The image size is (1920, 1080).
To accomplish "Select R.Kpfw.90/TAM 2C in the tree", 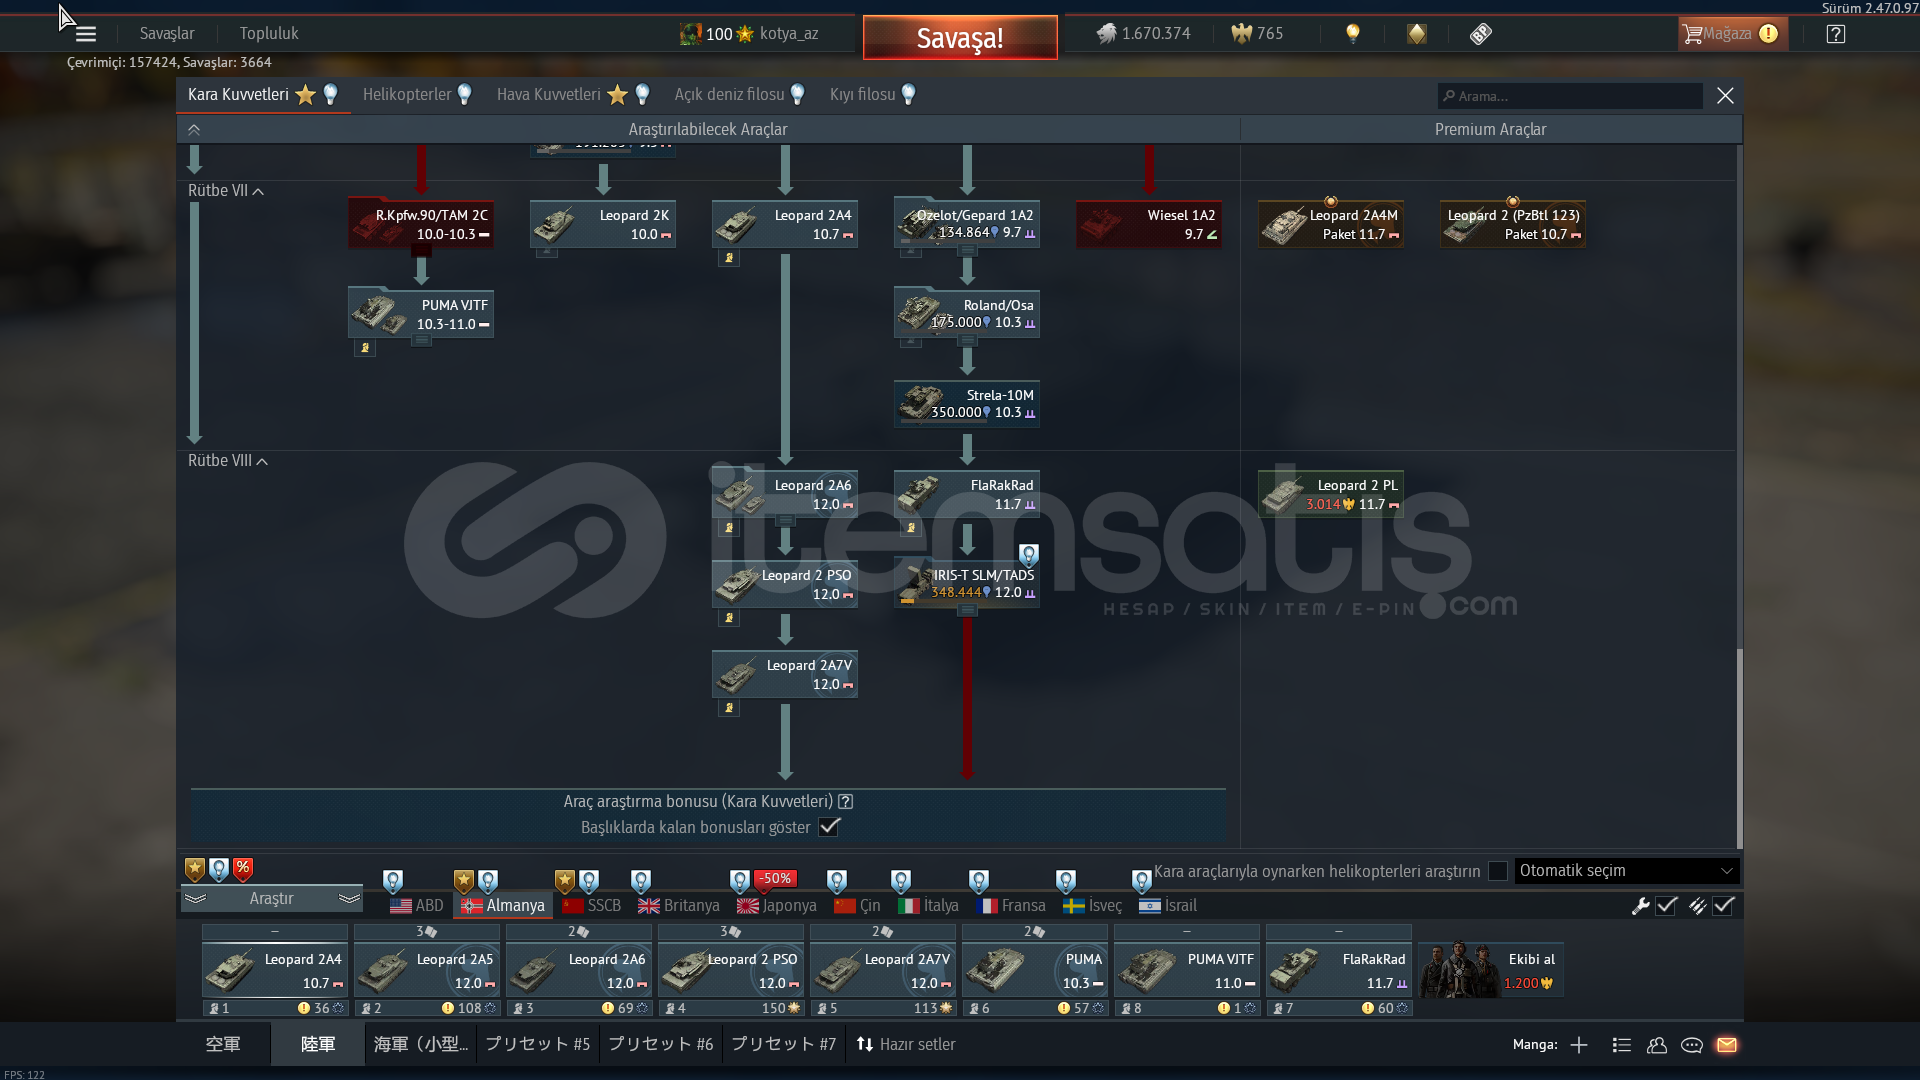I will tap(421, 224).
